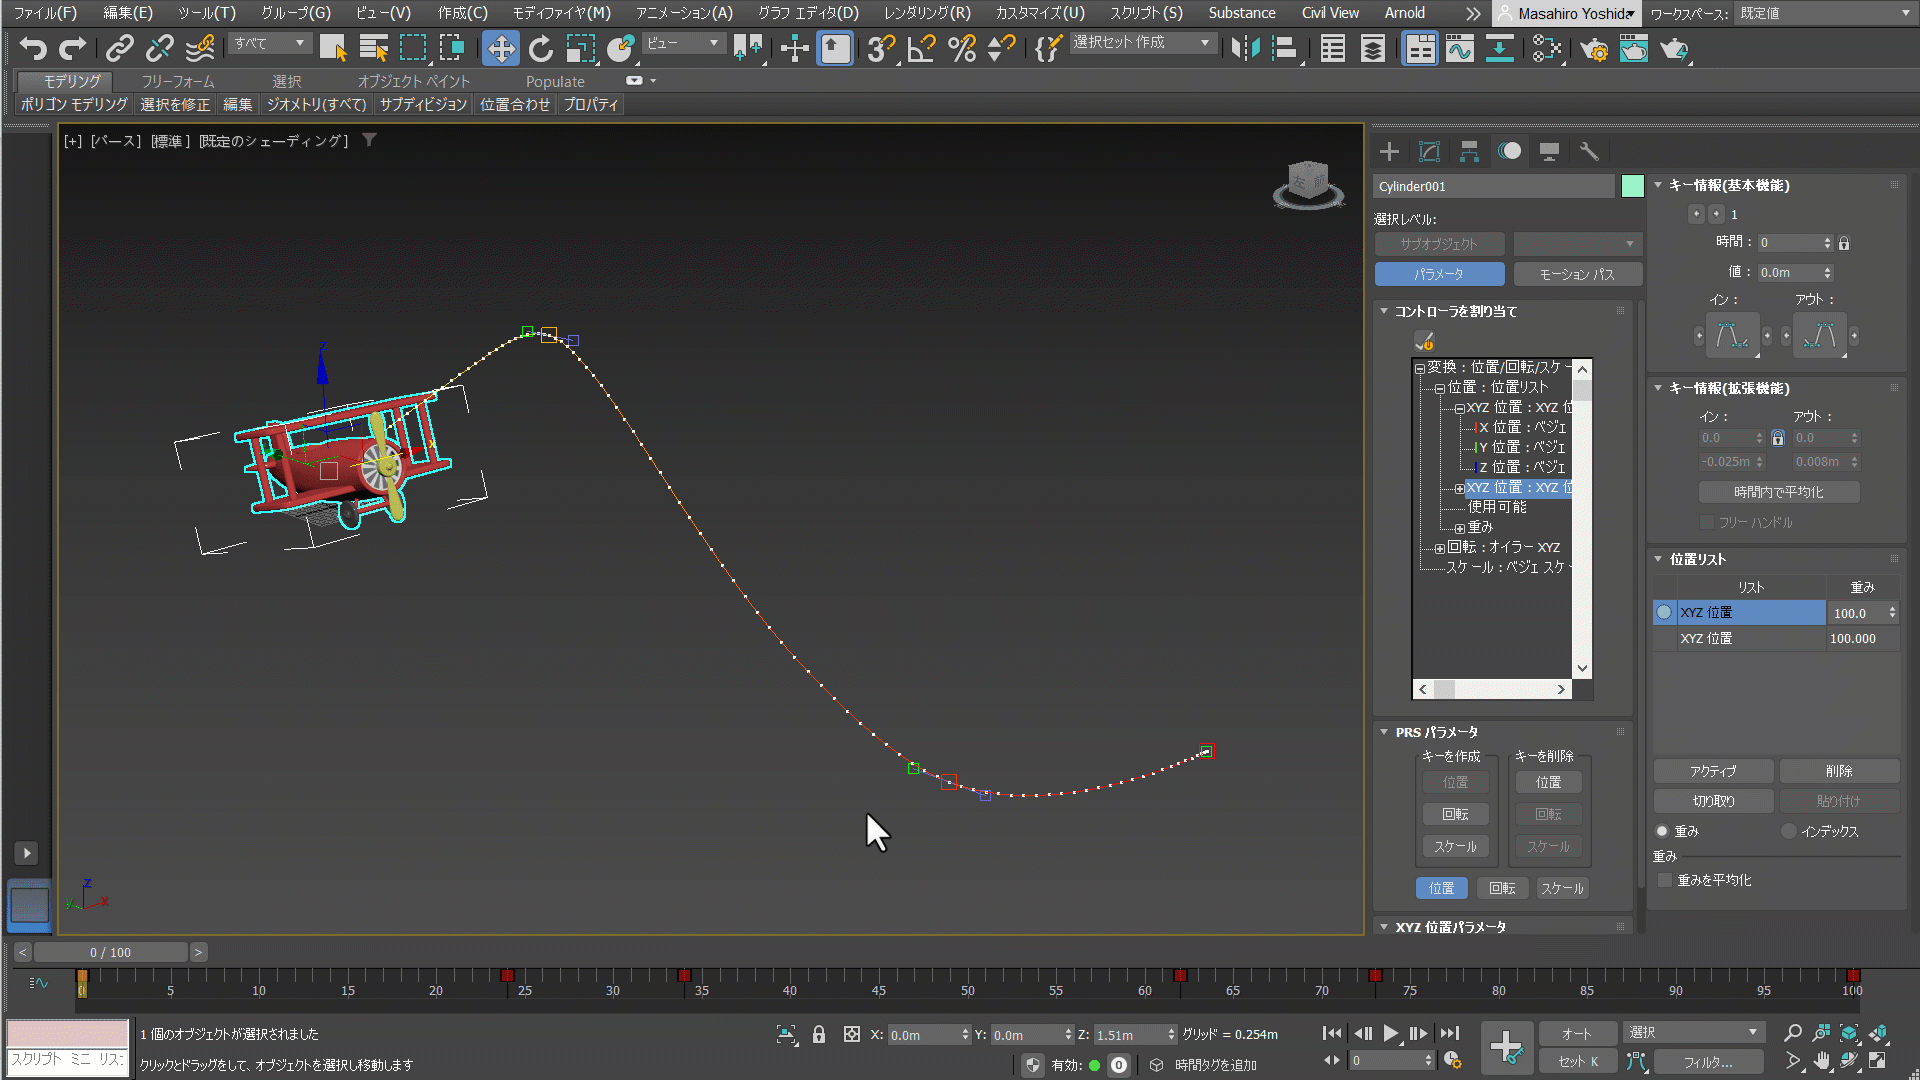Open the 選択 key filter dropdown

(1693, 1033)
